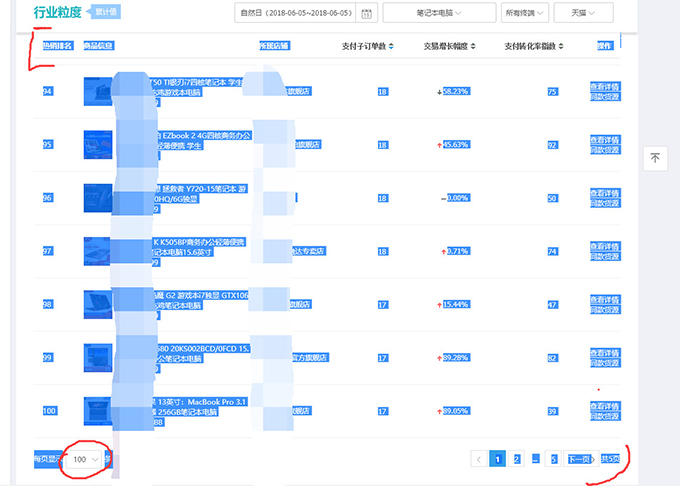The height and width of the screenshot is (486, 680).
Task: Click product thumbnail in rank 94 row
Action: (98, 91)
